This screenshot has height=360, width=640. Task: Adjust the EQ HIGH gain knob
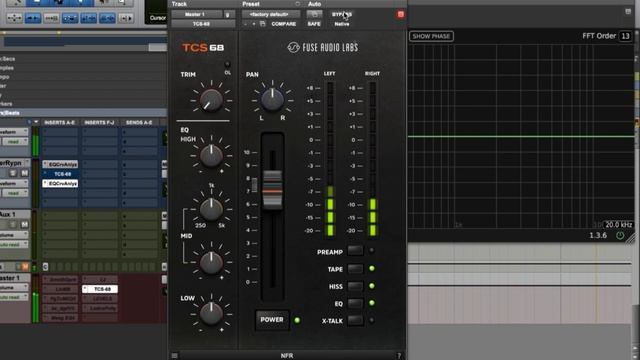[211, 156]
